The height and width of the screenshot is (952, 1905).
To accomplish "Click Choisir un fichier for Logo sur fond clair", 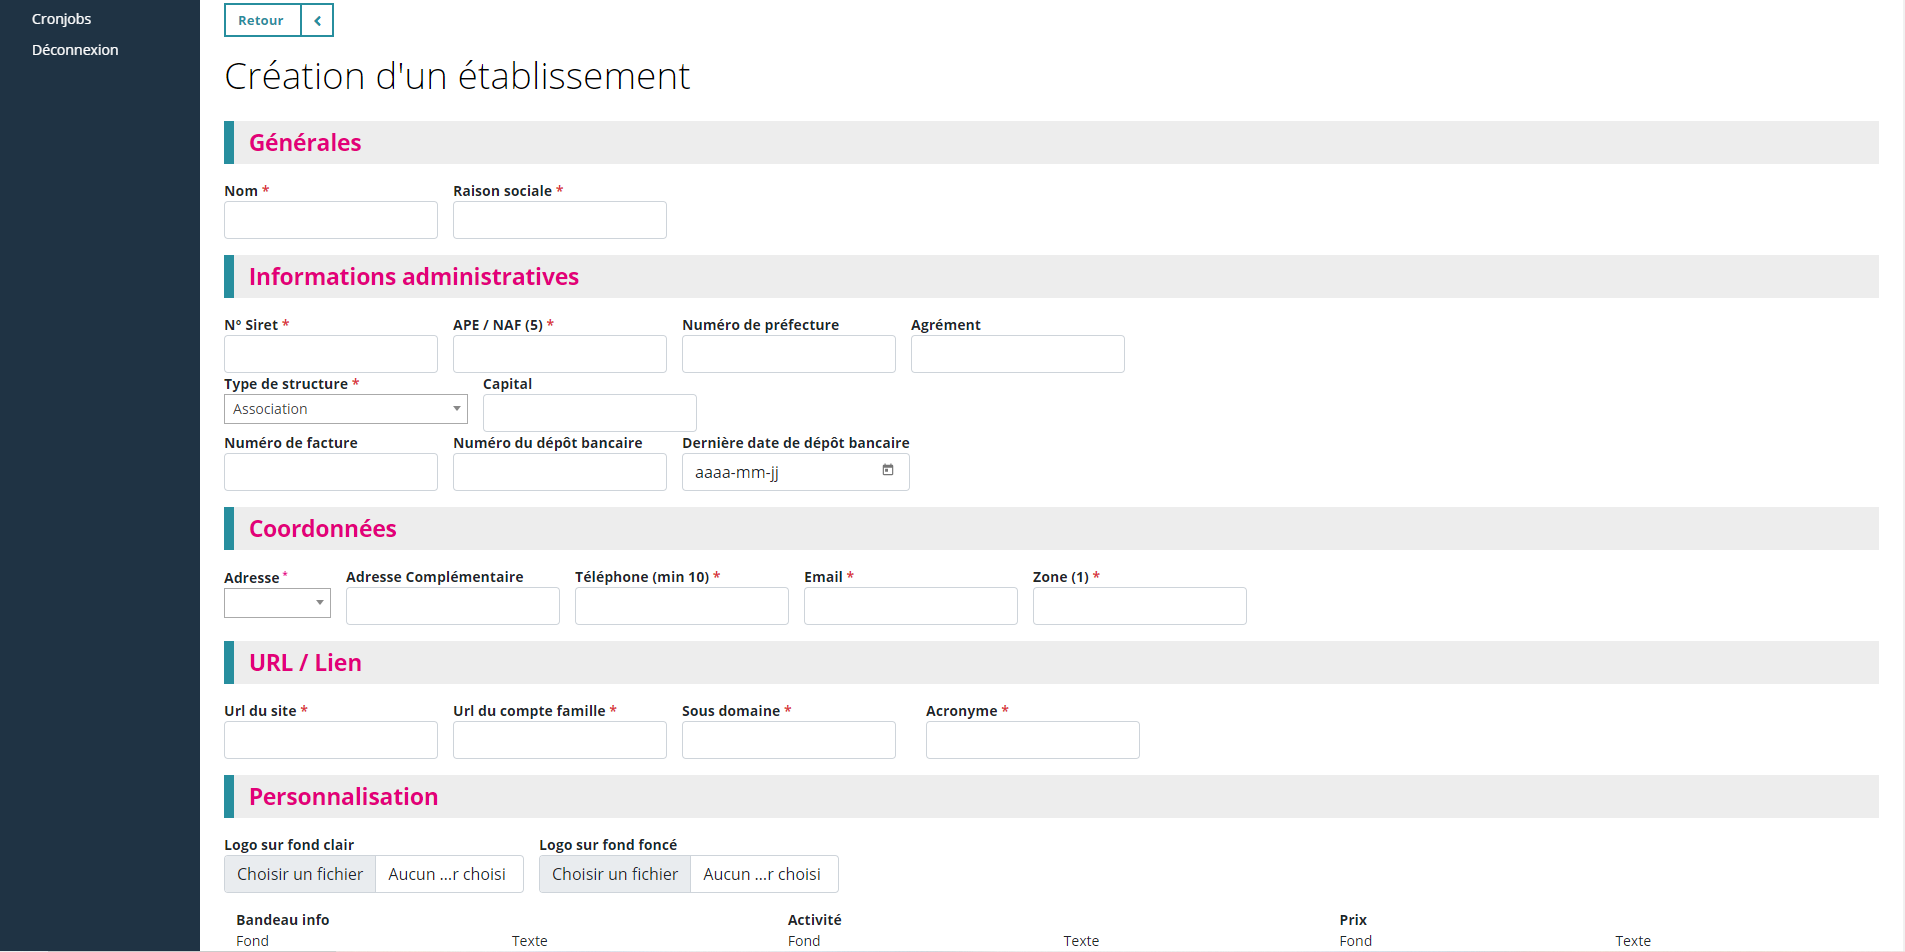I will pos(300,874).
